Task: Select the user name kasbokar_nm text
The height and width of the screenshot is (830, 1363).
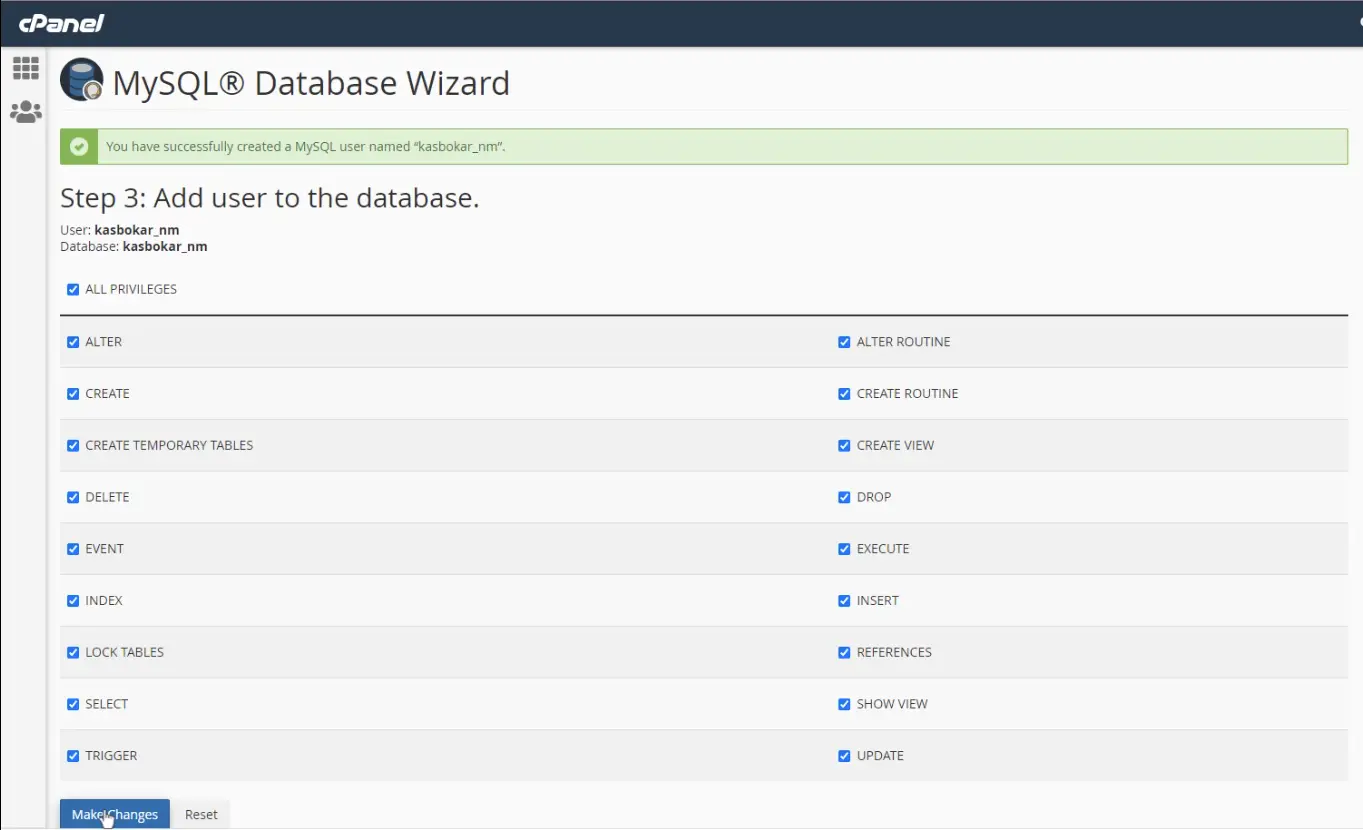Action: 137,230
